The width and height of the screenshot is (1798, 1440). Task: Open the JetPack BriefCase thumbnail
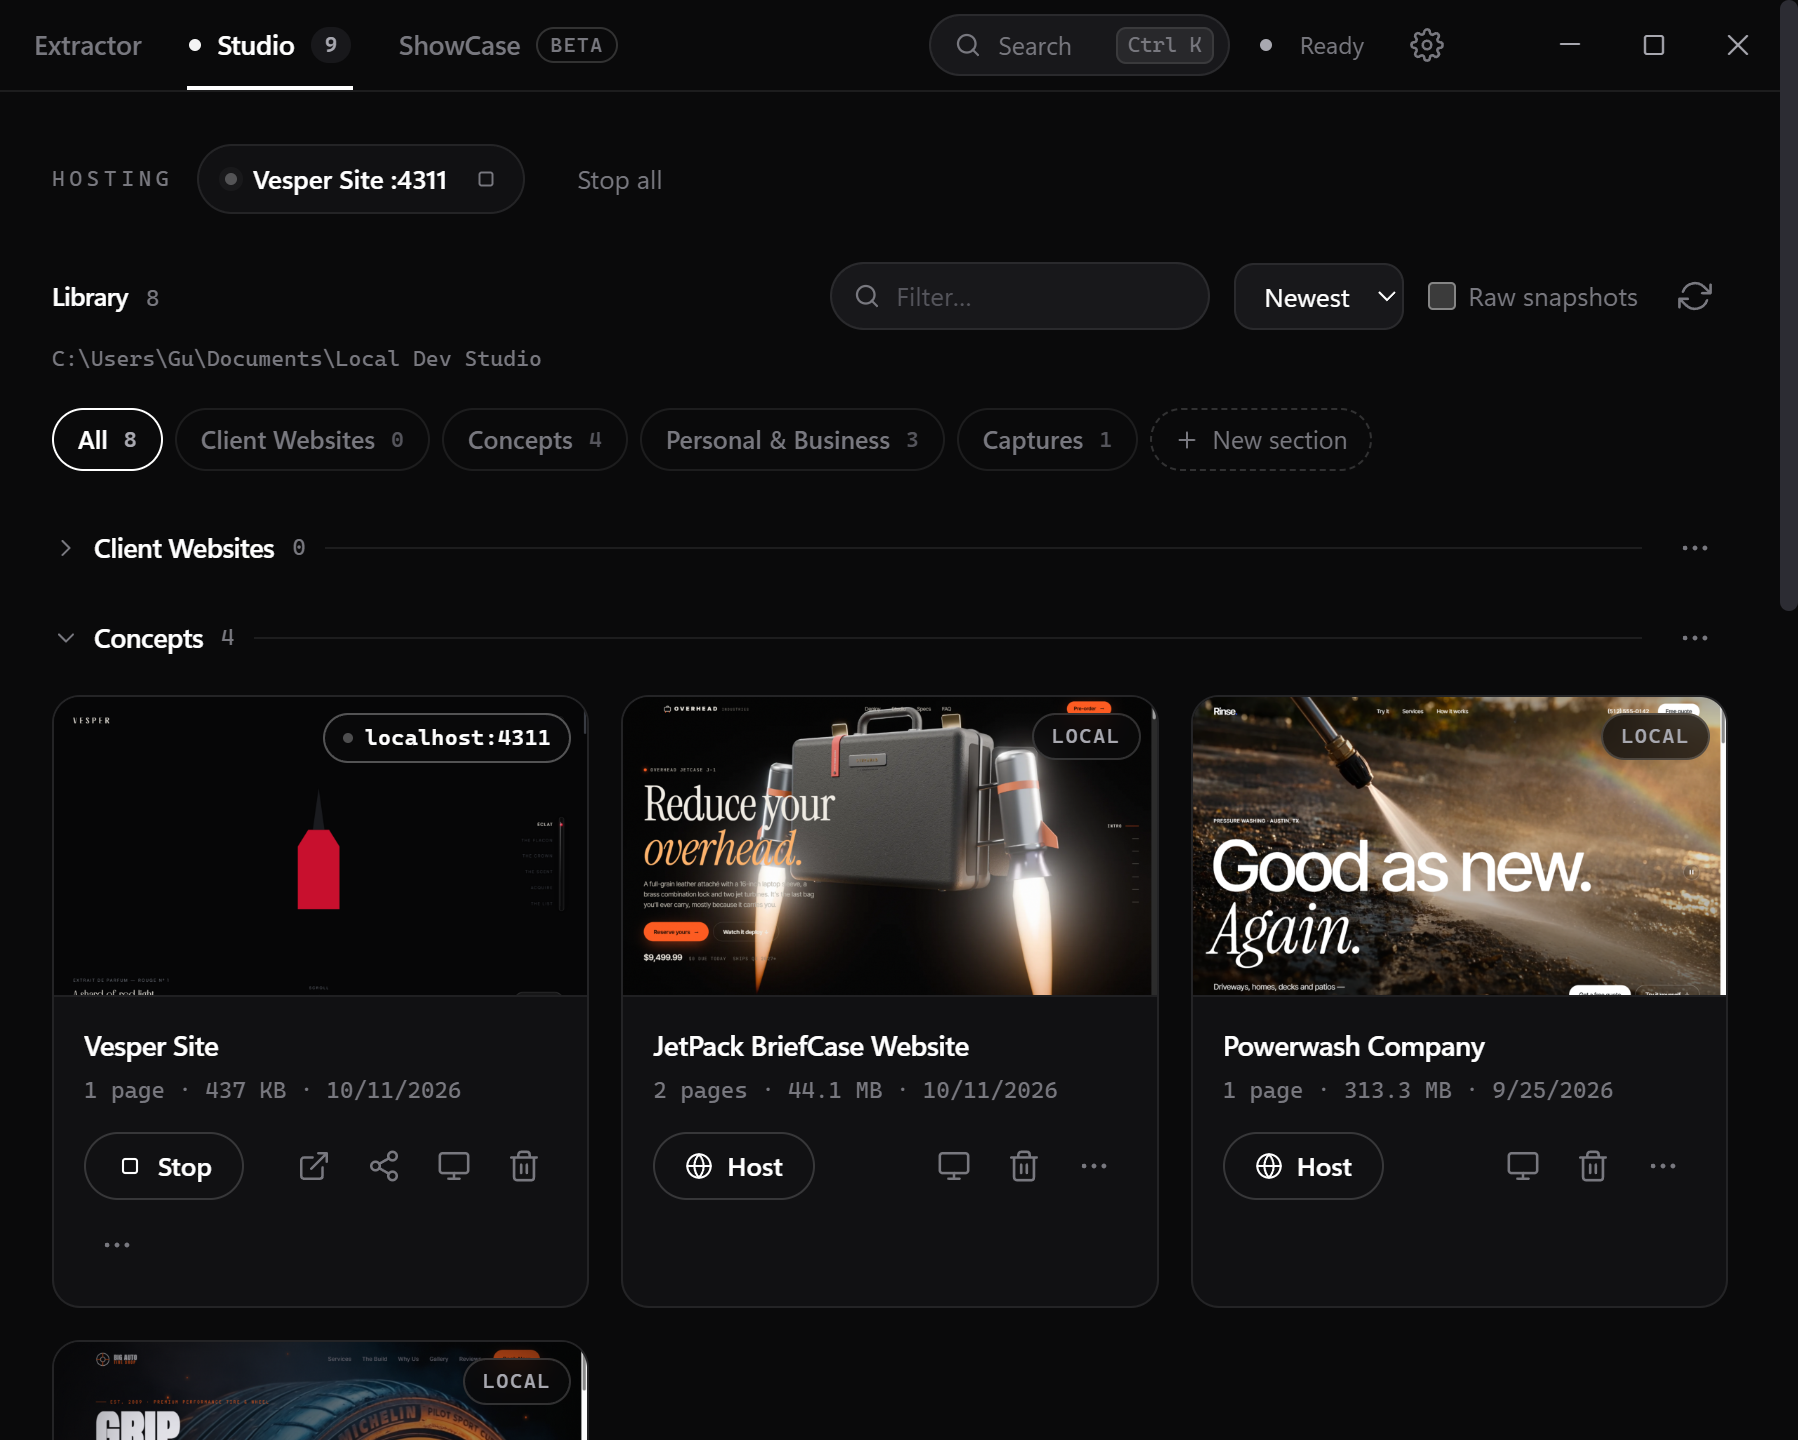pos(890,846)
